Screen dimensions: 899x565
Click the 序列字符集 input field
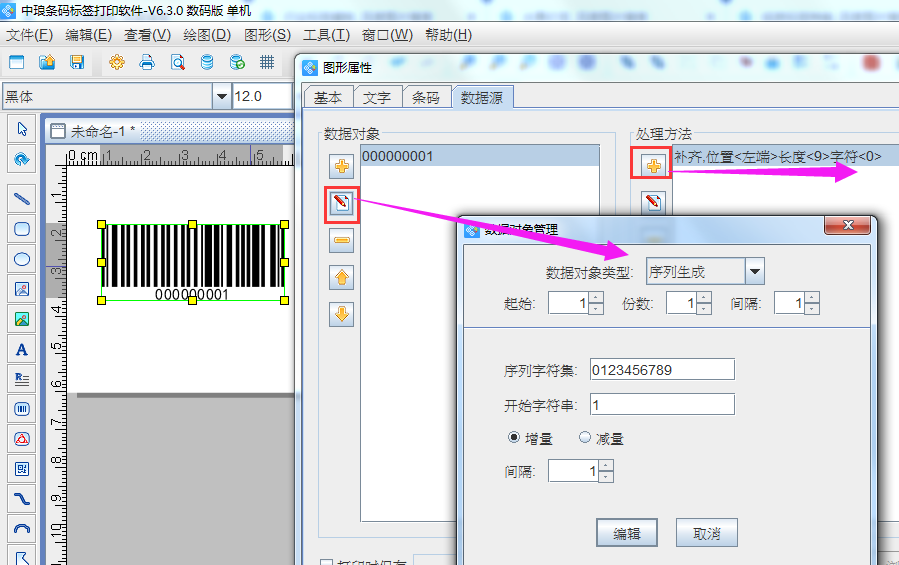point(662,370)
